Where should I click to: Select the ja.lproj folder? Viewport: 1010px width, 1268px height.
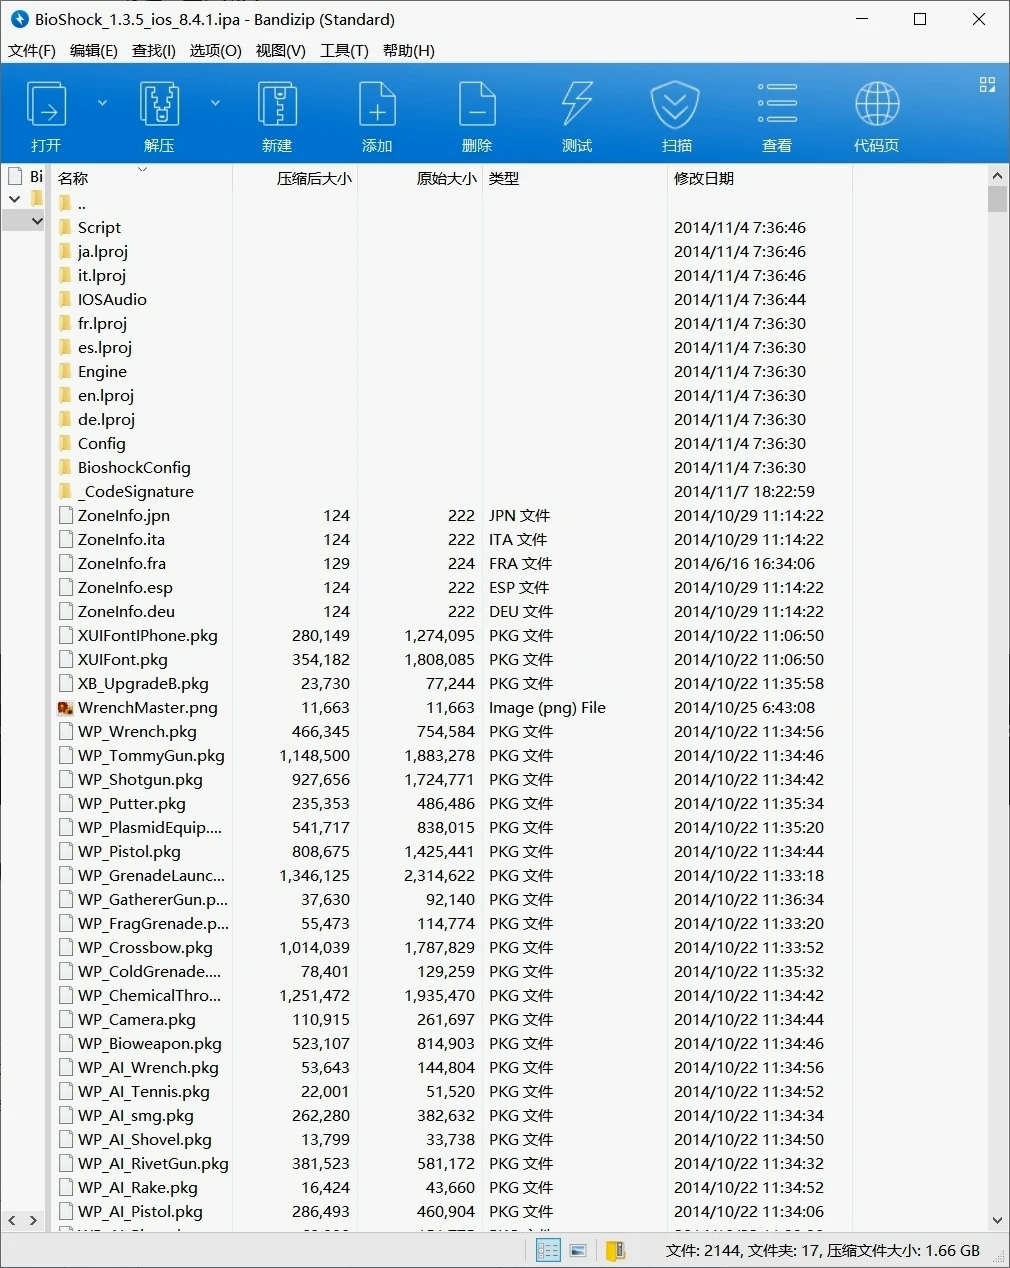[103, 252]
